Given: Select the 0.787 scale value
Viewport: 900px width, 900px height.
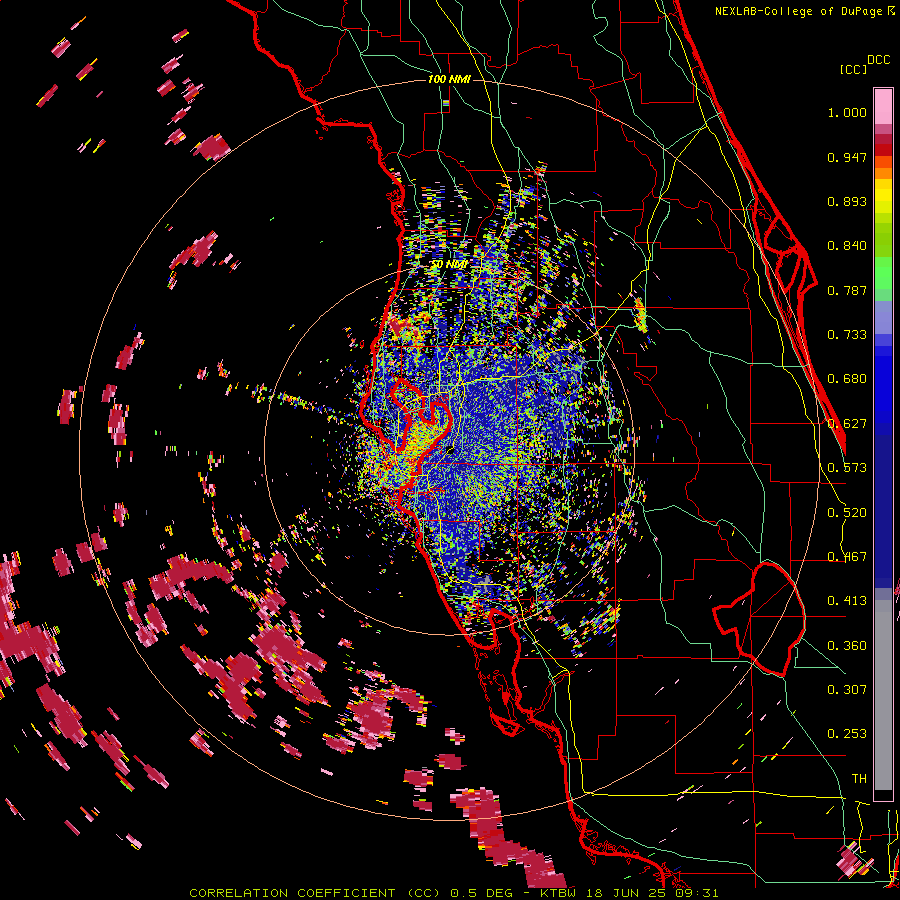Looking at the screenshot, I should pyautogui.click(x=847, y=290).
